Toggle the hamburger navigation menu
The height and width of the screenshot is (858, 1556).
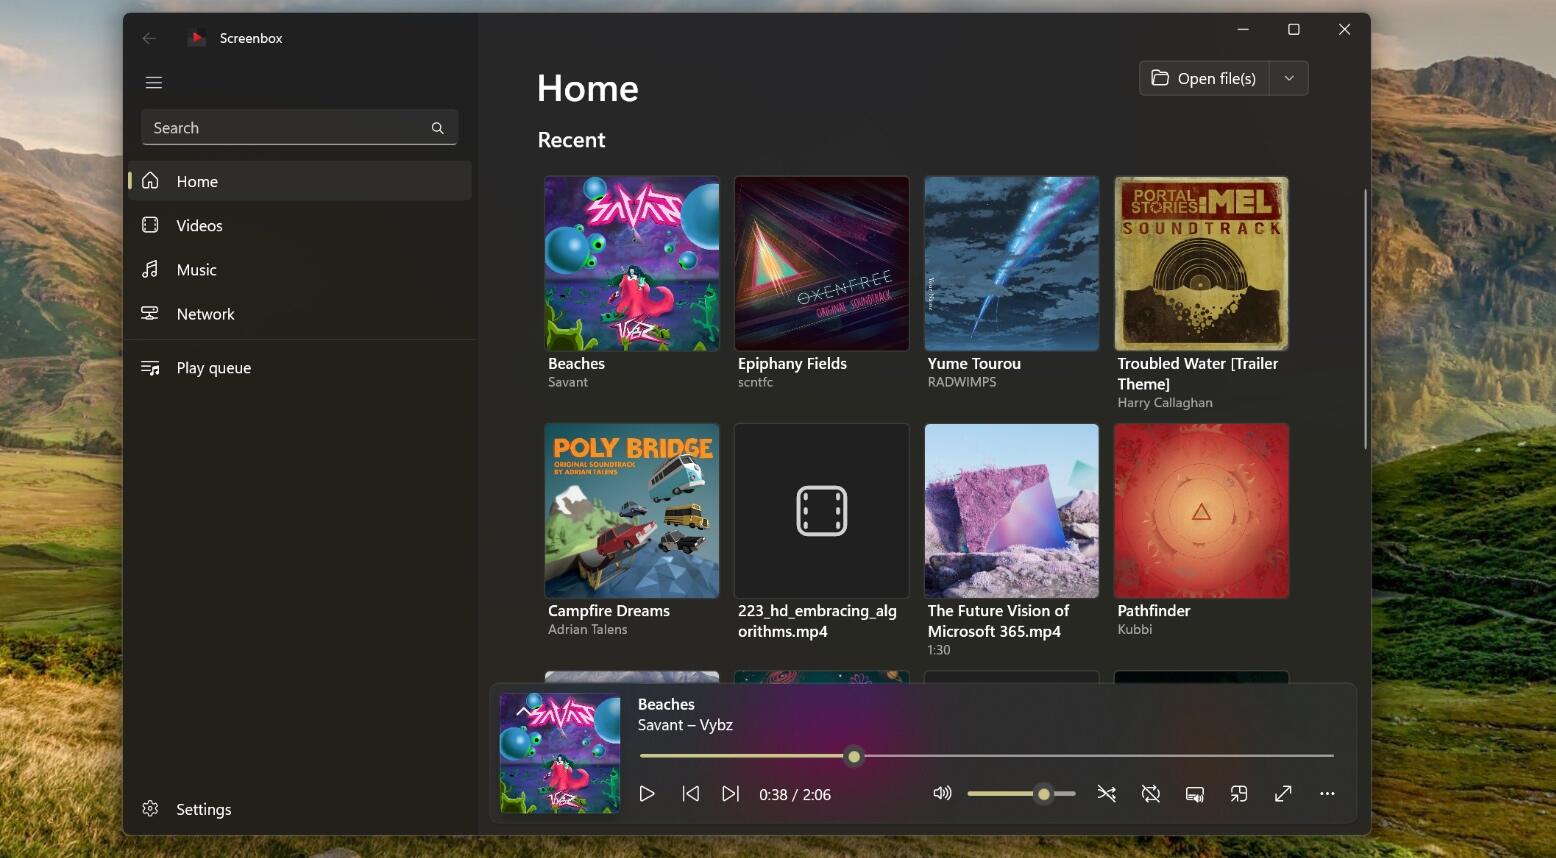pos(153,83)
